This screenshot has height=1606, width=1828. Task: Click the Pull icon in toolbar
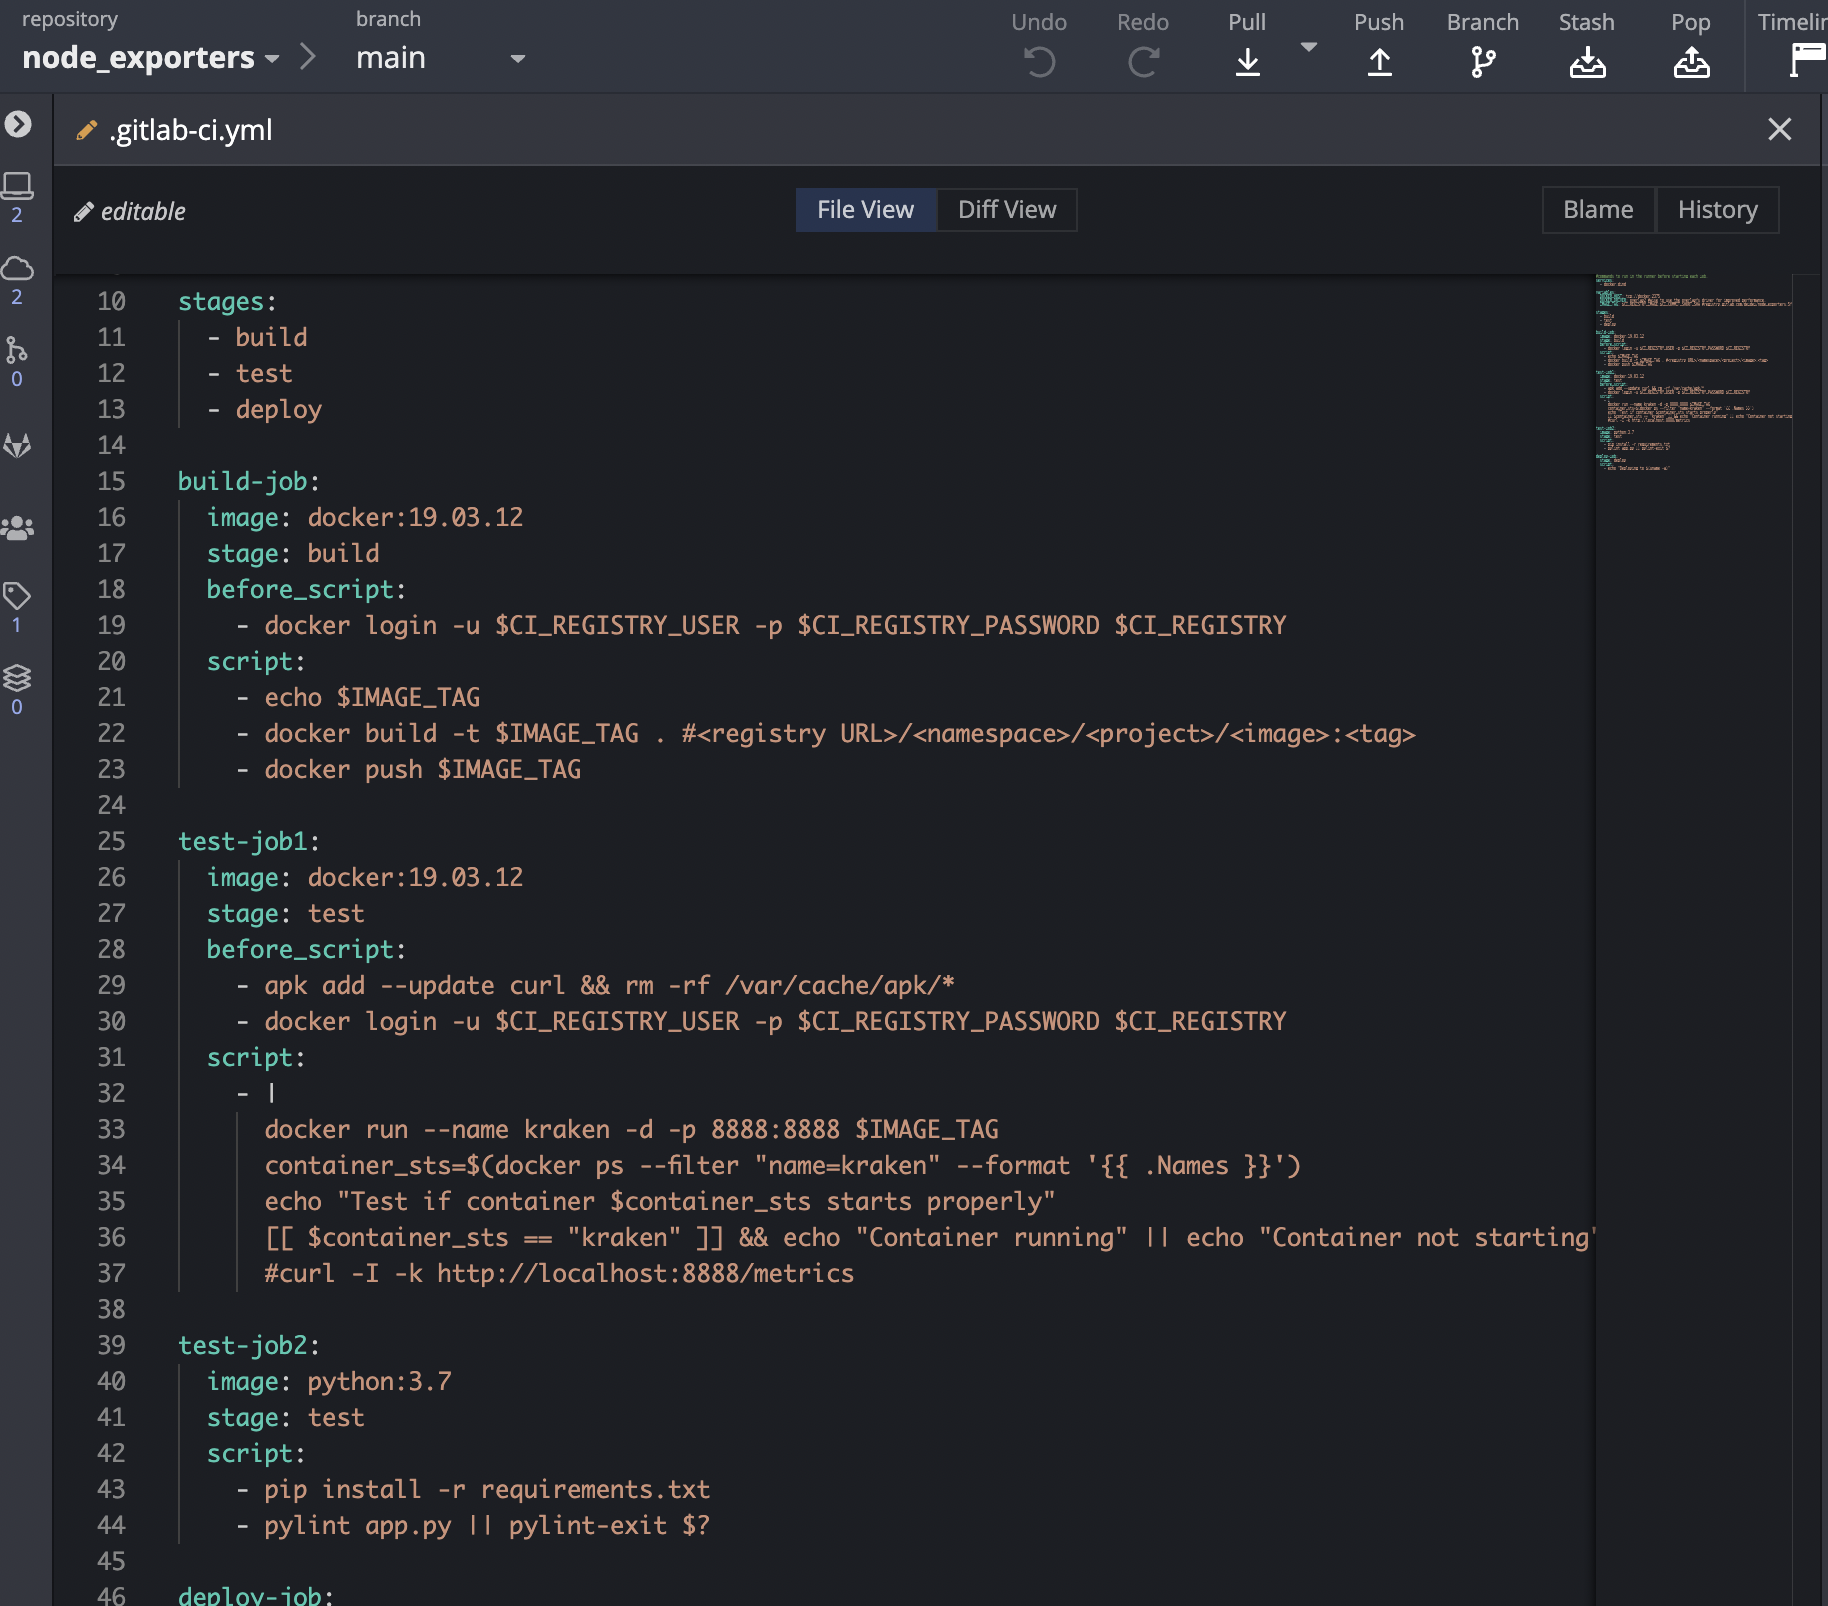click(1247, 62)
